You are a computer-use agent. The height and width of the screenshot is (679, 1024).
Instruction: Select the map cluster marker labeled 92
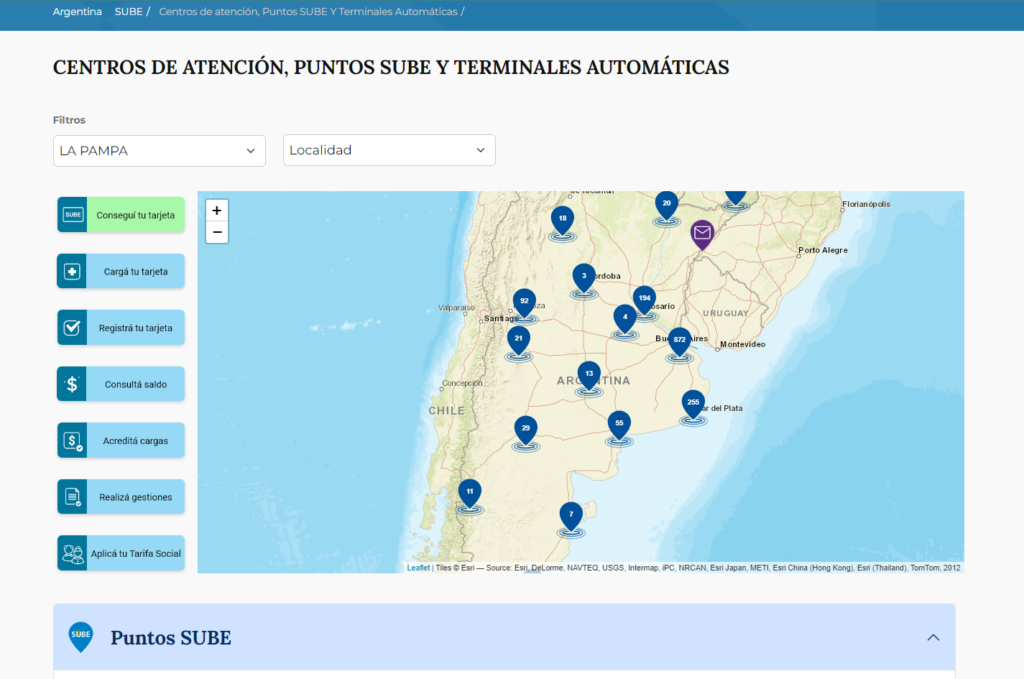pyautogui.click(x=524, y=305)
